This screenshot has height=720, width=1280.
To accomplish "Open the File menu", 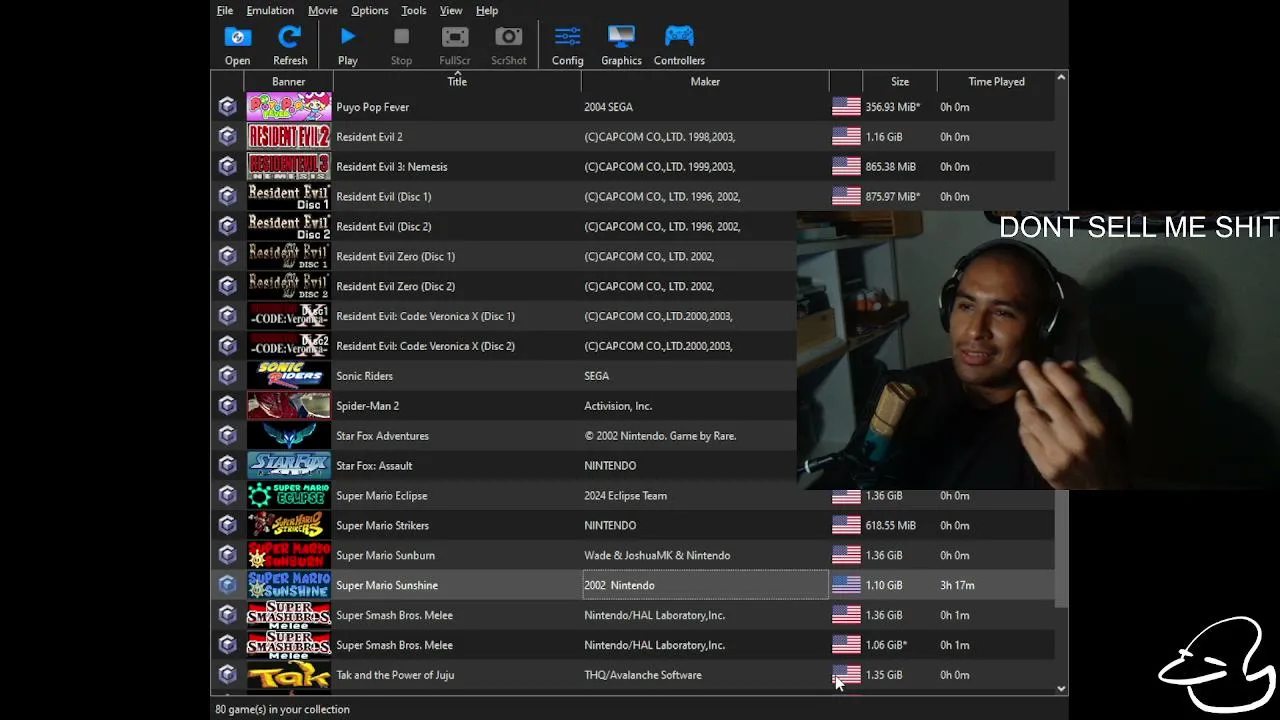I will pos(225,10).
